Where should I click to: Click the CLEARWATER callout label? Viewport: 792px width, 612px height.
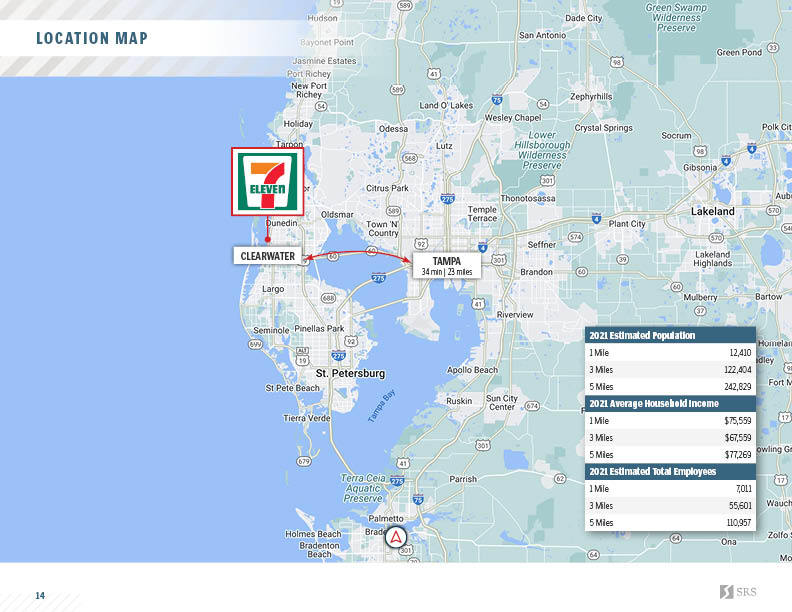[267, 256]
